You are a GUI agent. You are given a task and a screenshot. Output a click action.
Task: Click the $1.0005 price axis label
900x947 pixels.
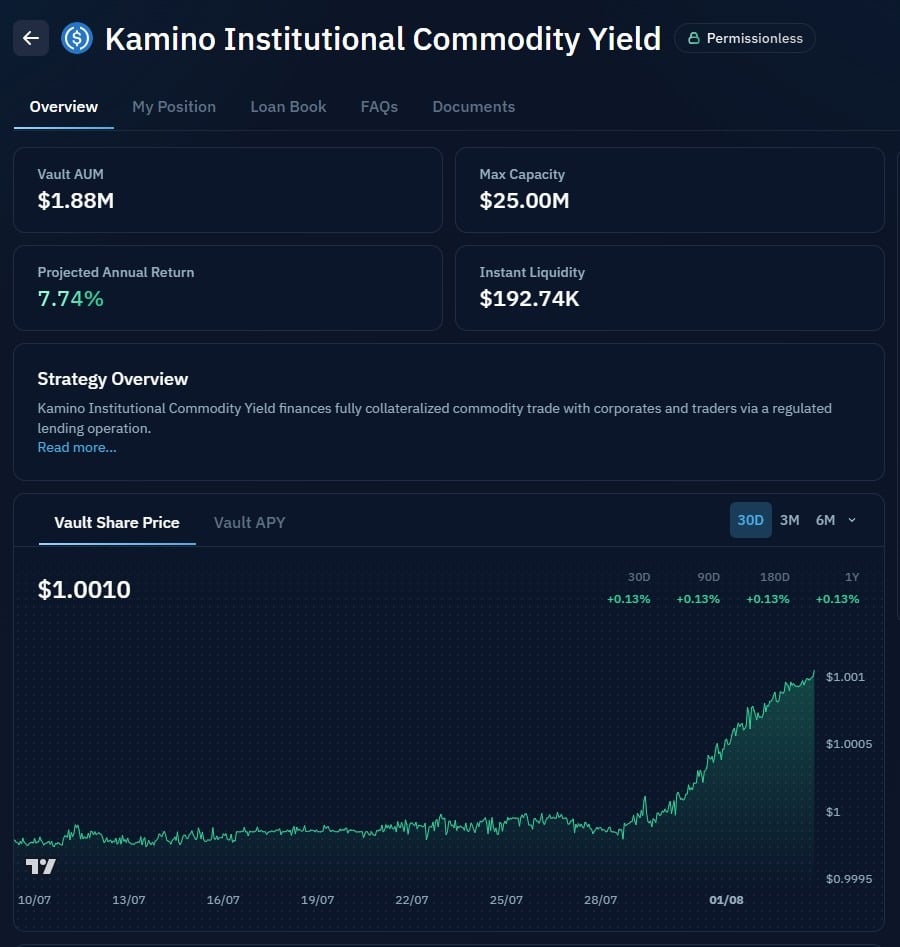849,744
